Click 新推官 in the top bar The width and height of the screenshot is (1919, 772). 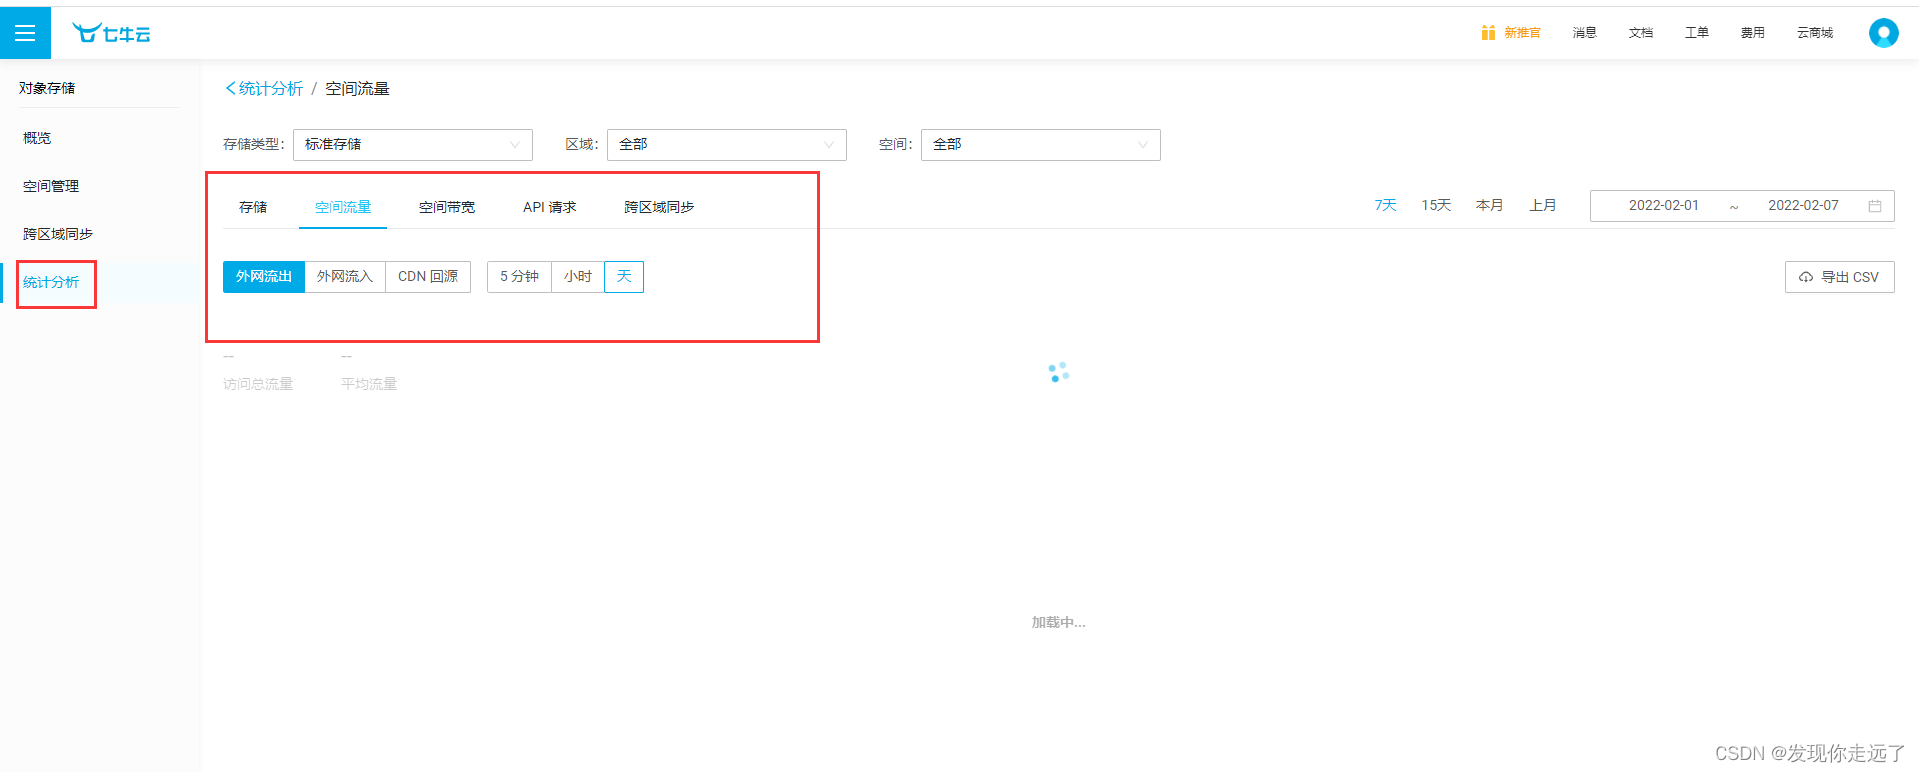pos(1522,33)
